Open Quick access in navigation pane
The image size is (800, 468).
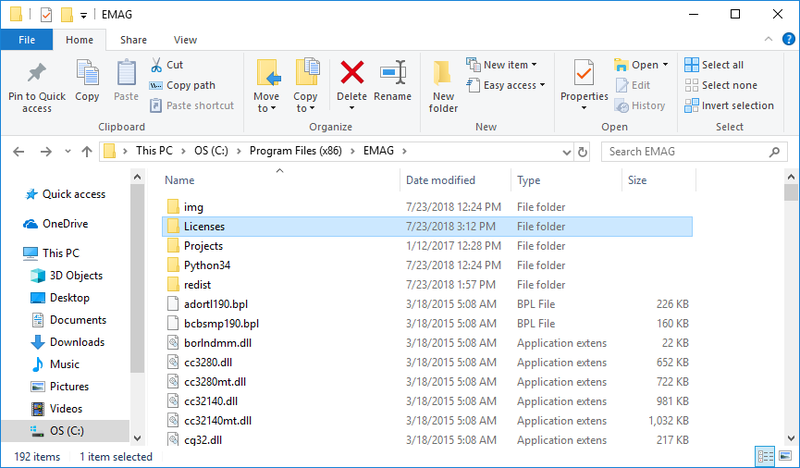coord(65,194)
